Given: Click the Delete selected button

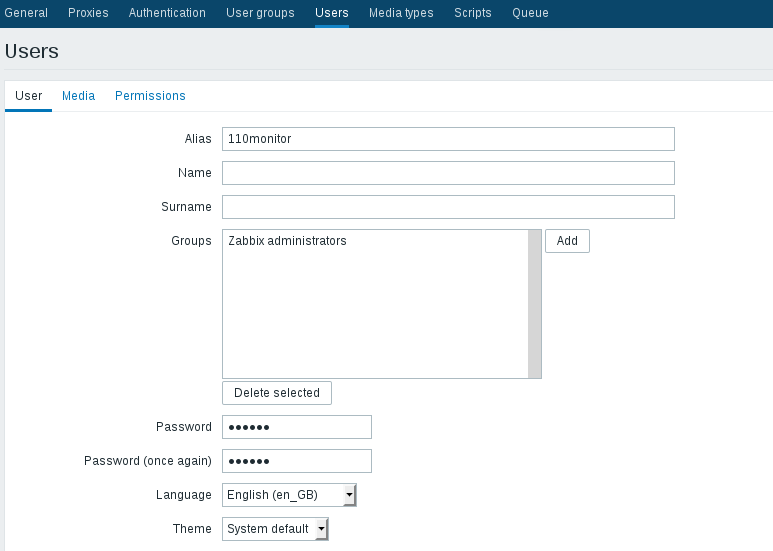Looking at the screenshot, I should 277,393.
